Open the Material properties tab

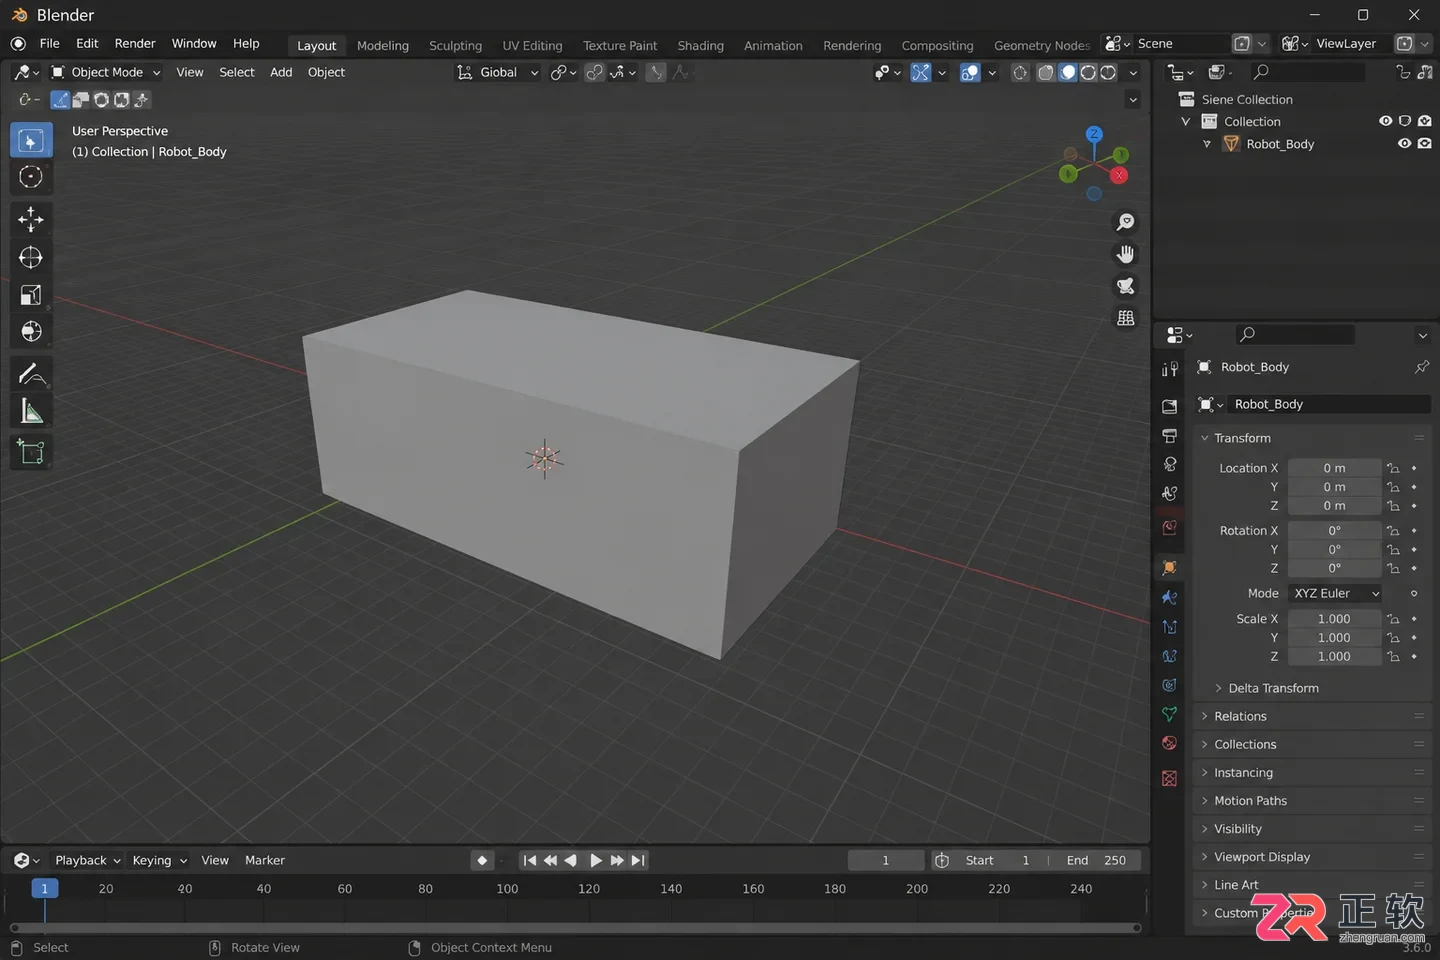click(1169, 743)
